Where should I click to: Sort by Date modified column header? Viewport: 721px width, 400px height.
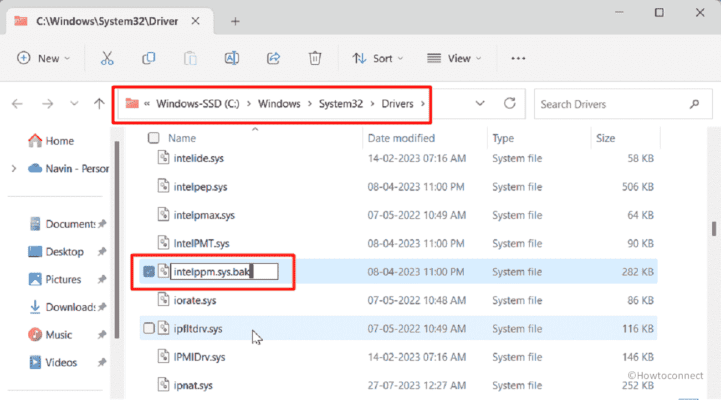point(401,138)
